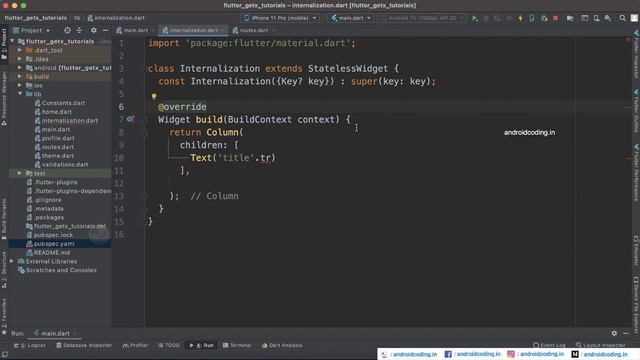Open profile.dart in project tree

click(x=58, y=138)
